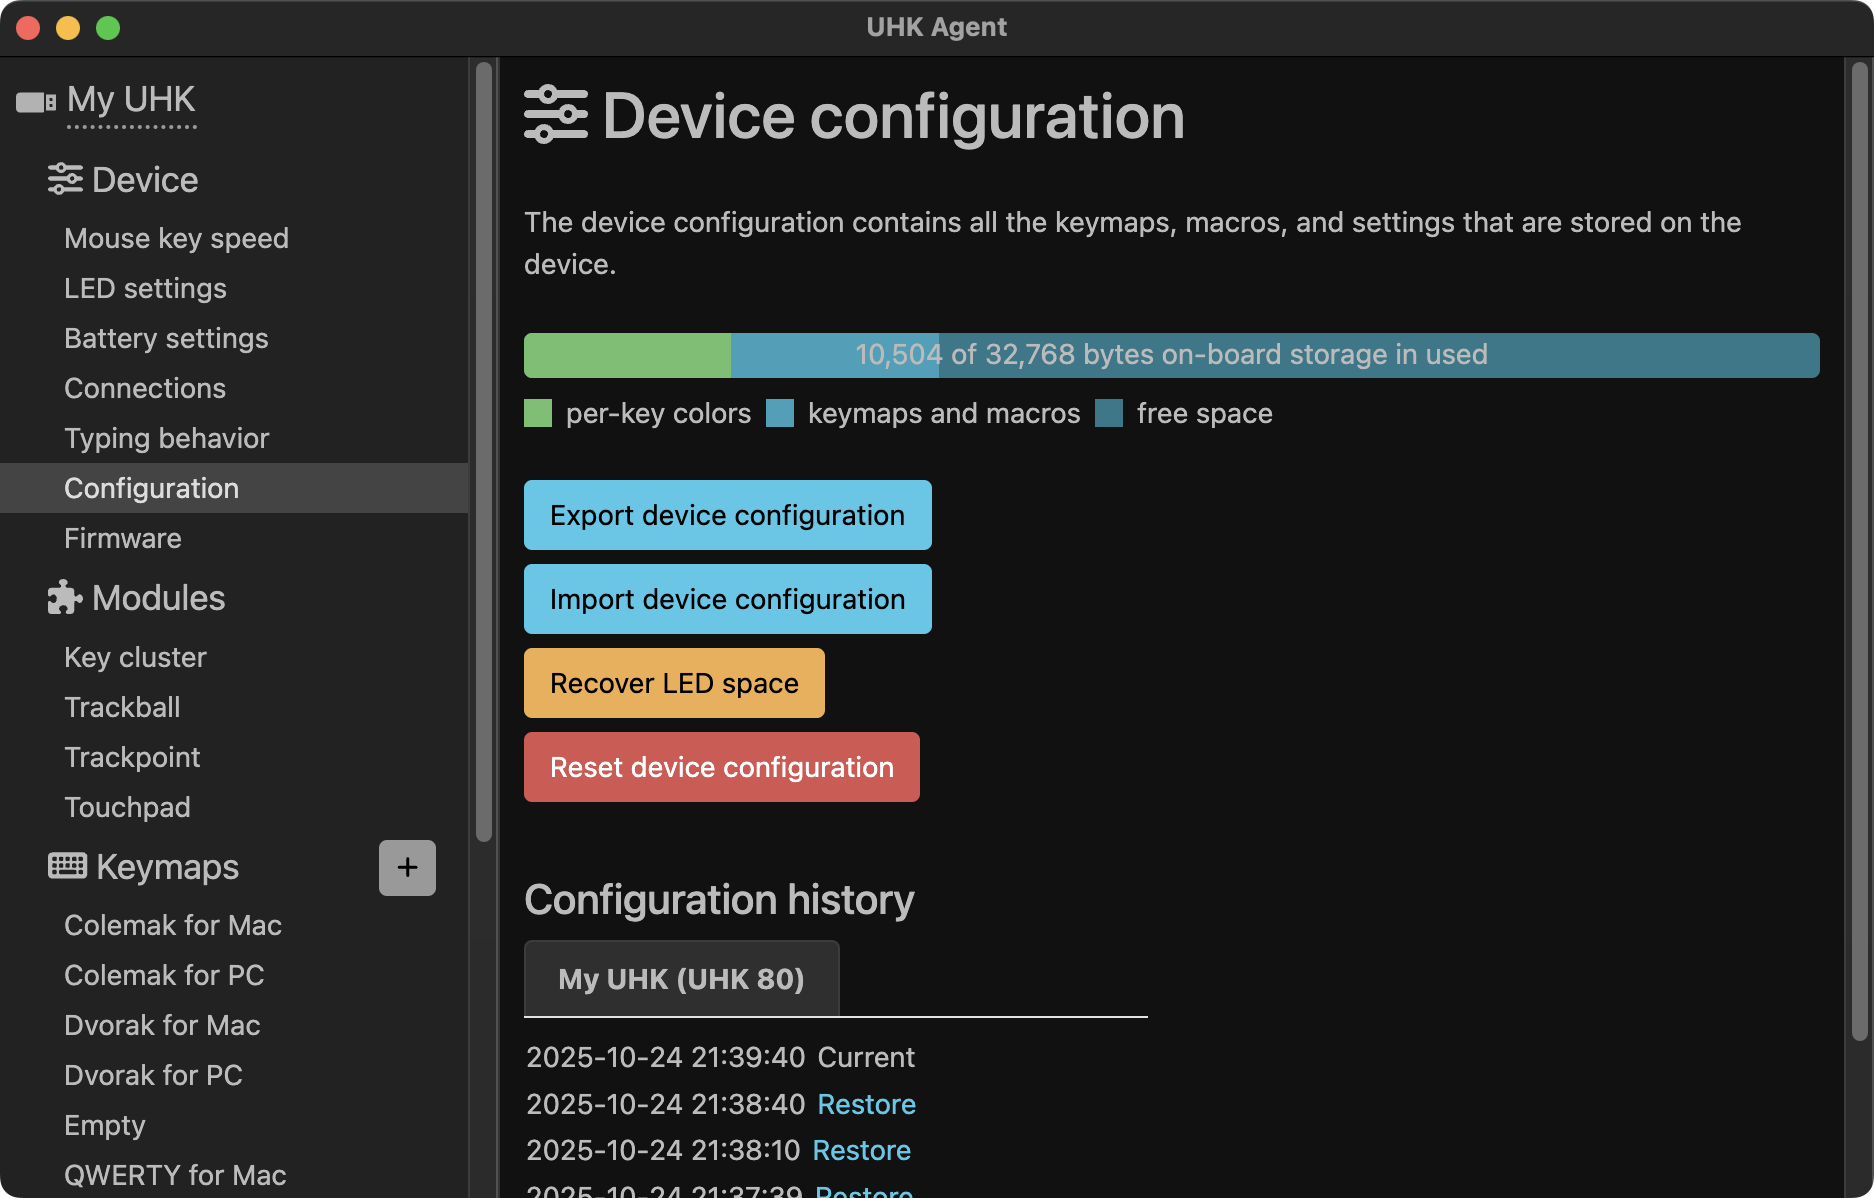The height and width of the screenshot is (1198, 1874).
Task: Restore the 21:38:40 configuration
Action: pos(866,1104)
